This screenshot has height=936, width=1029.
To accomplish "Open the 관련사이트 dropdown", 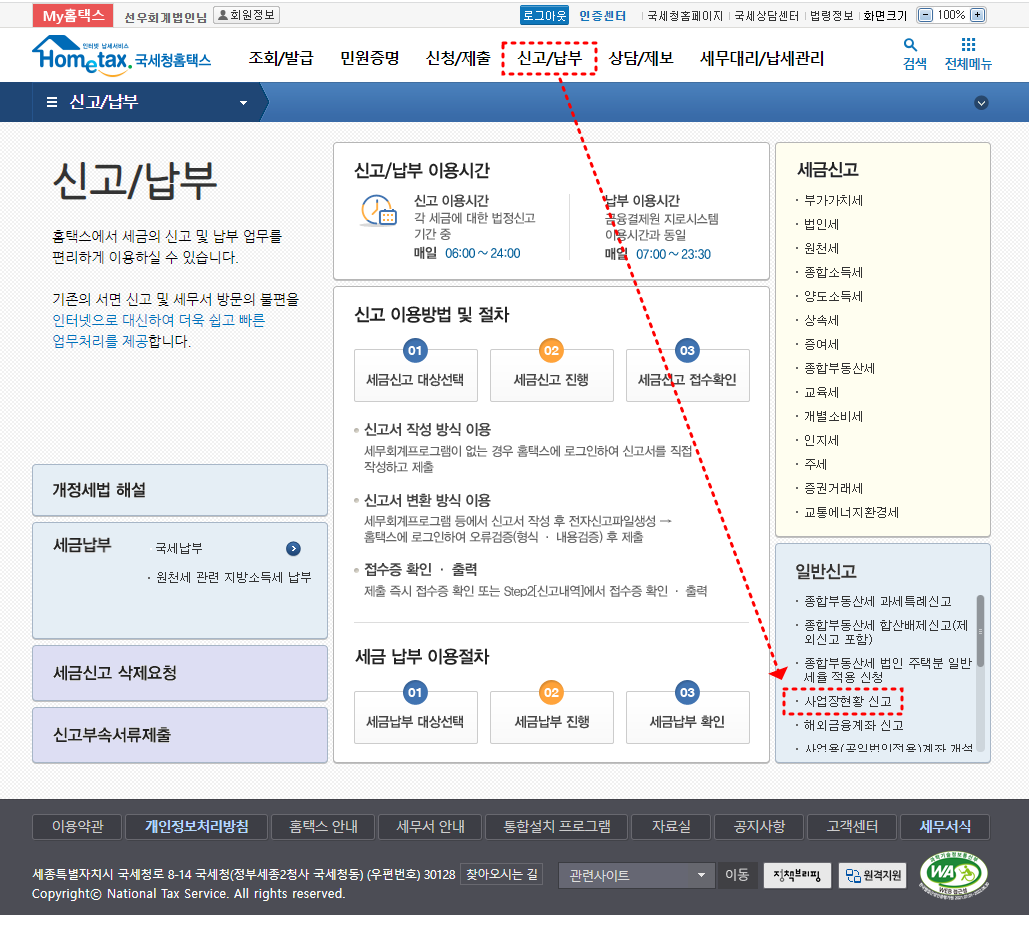I will coord(637,875).
